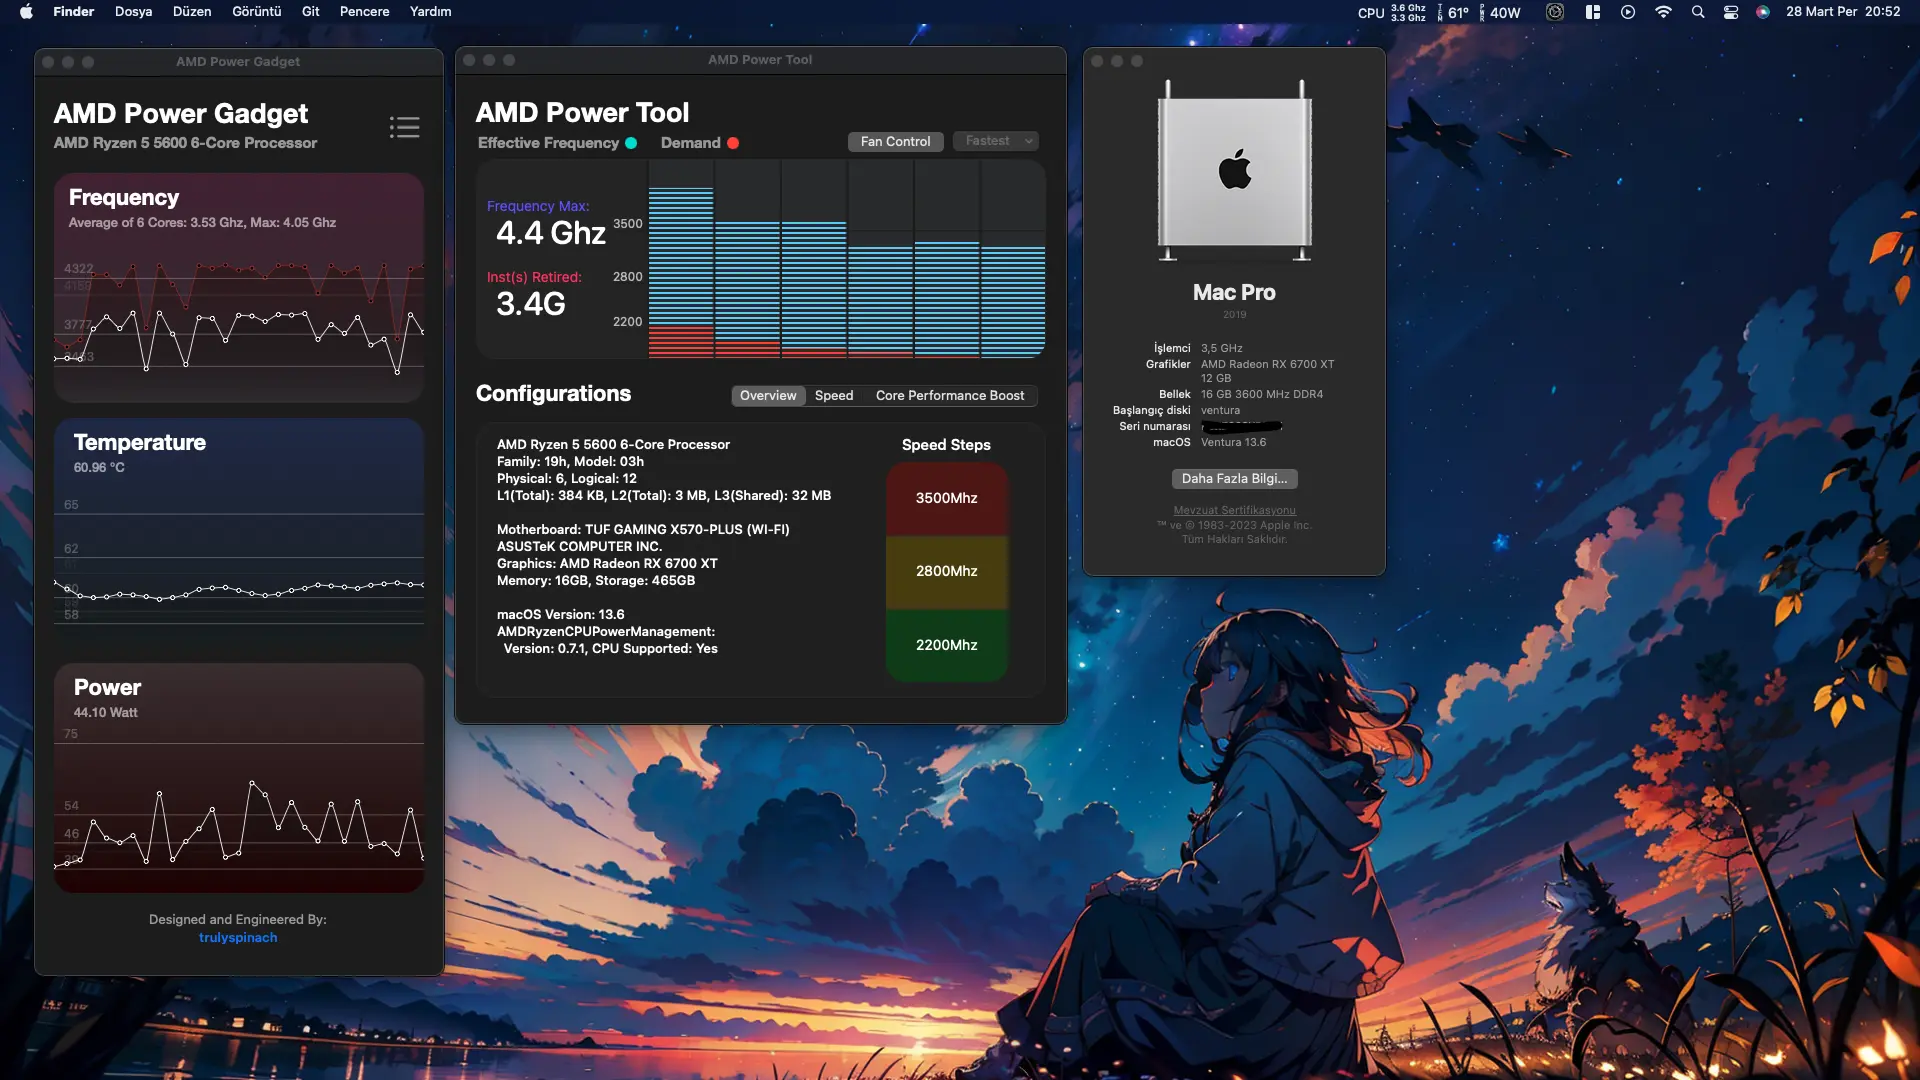
Task: Click 'Ventura 13.6' macOS value
Action: coord(1233,442)
